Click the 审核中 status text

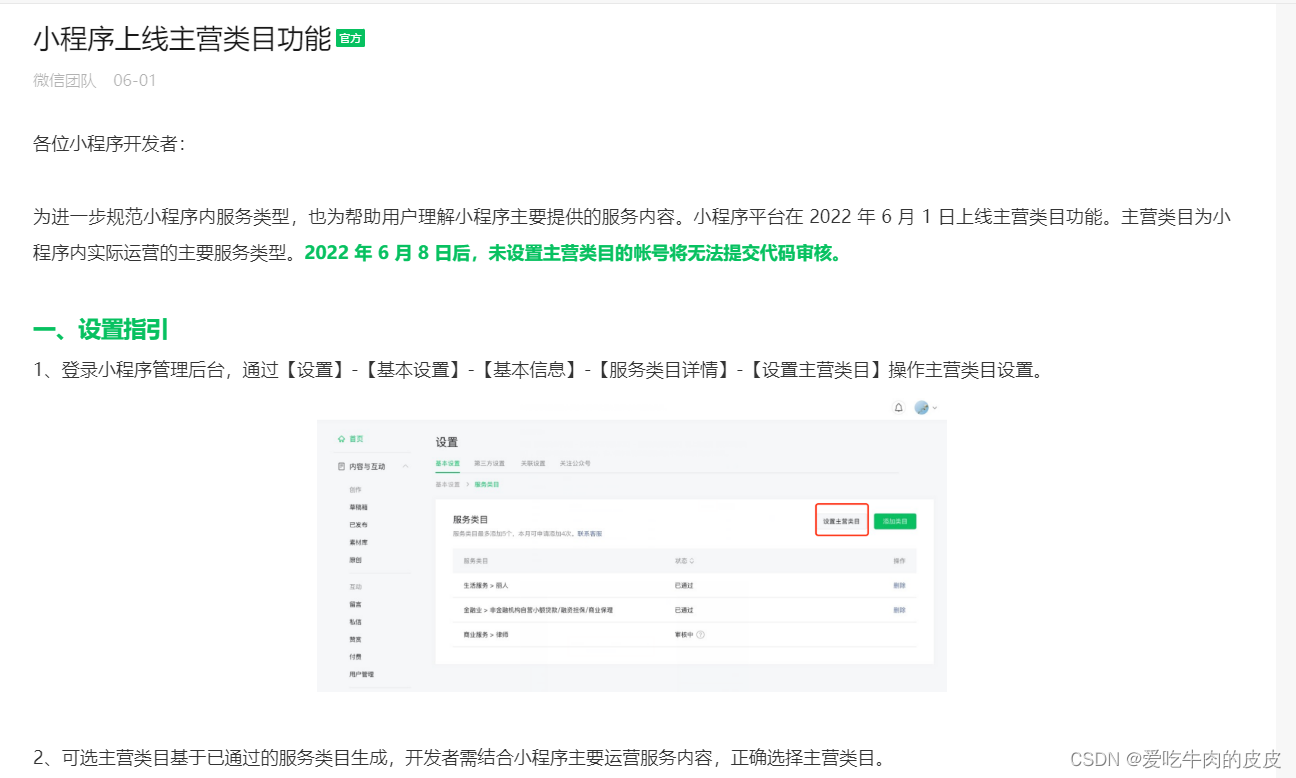point(684,635)
